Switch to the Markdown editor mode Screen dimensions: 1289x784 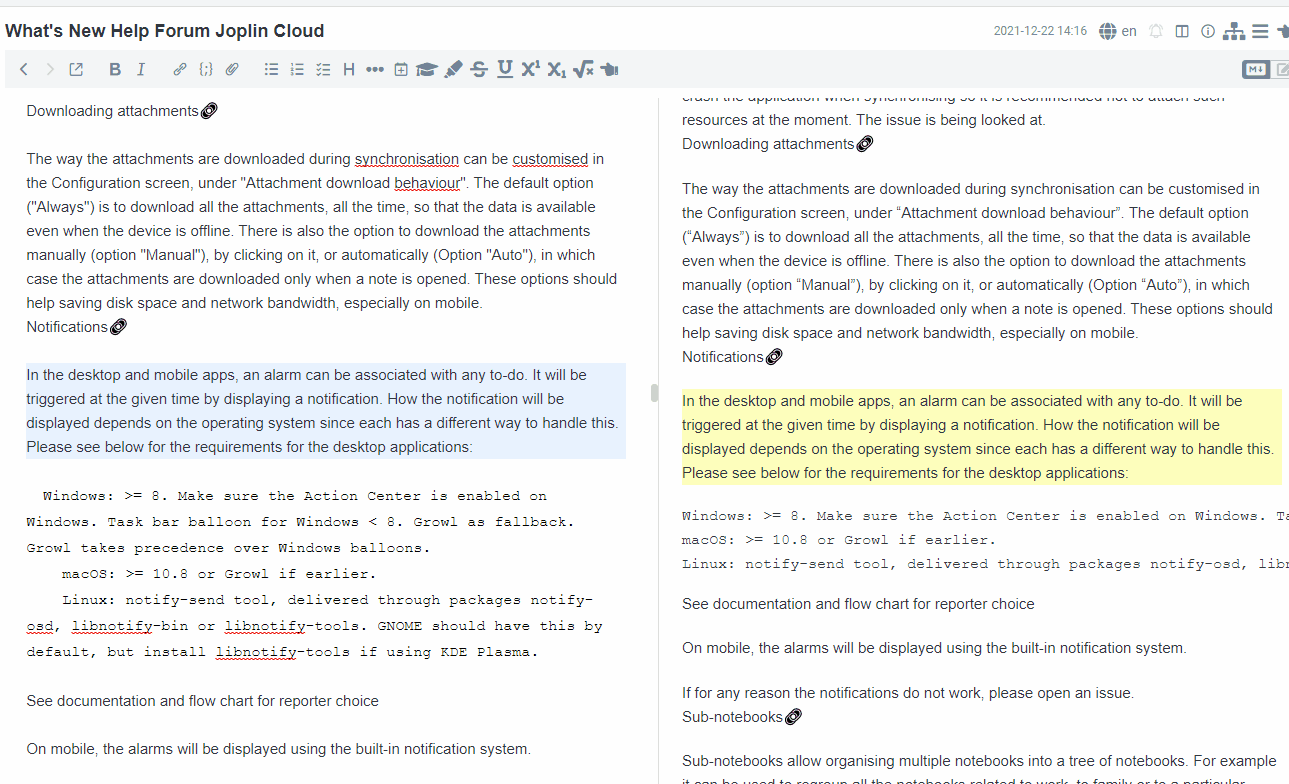coord(1256,69)
